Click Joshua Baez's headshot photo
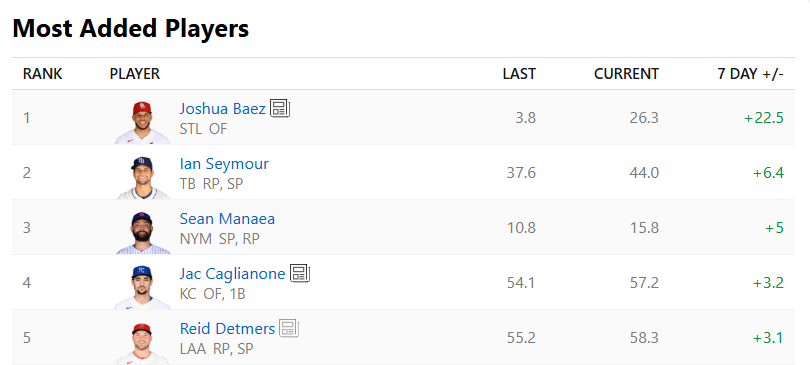Image resolution: width=810 pixels, height=365 pixels. pos(142,122)
